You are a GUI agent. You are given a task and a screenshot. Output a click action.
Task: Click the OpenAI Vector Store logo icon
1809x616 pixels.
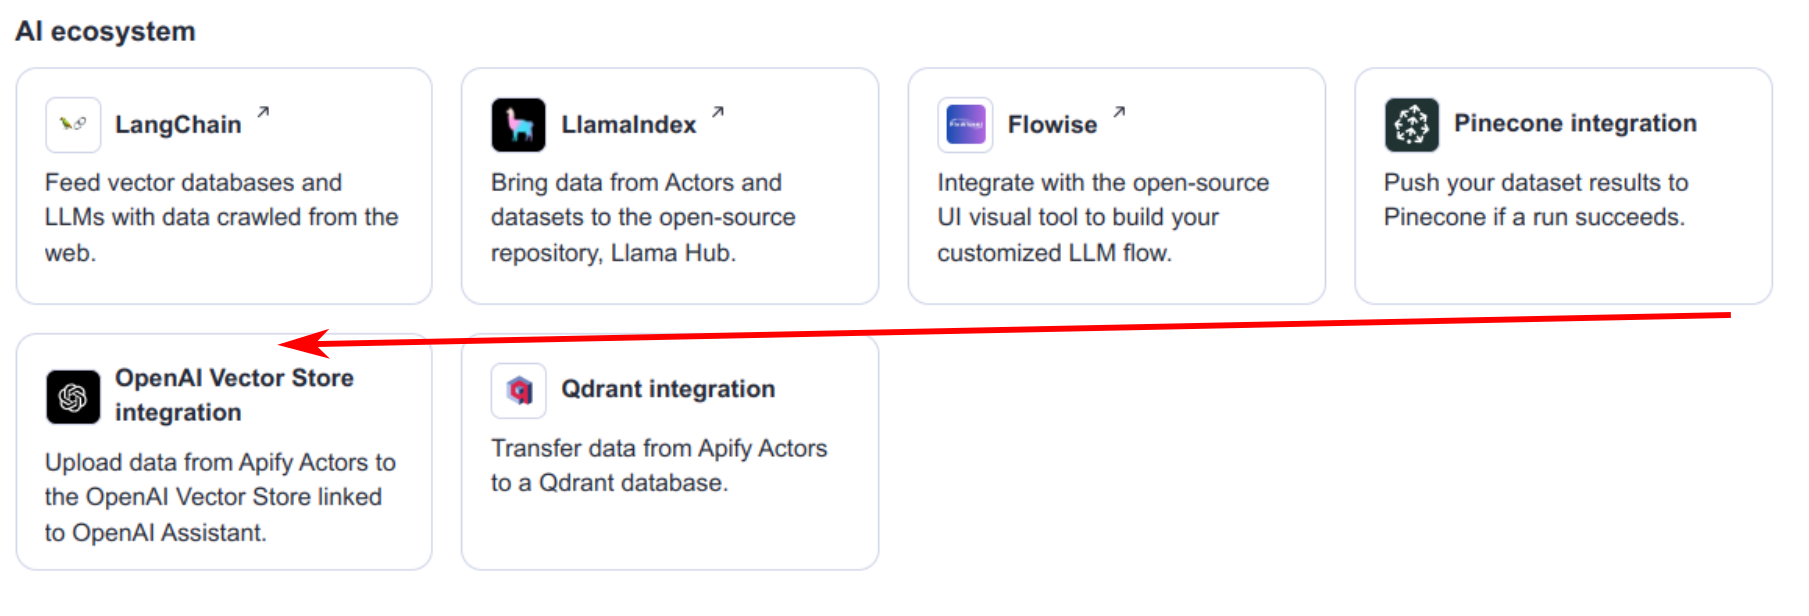tap(73, 397)
